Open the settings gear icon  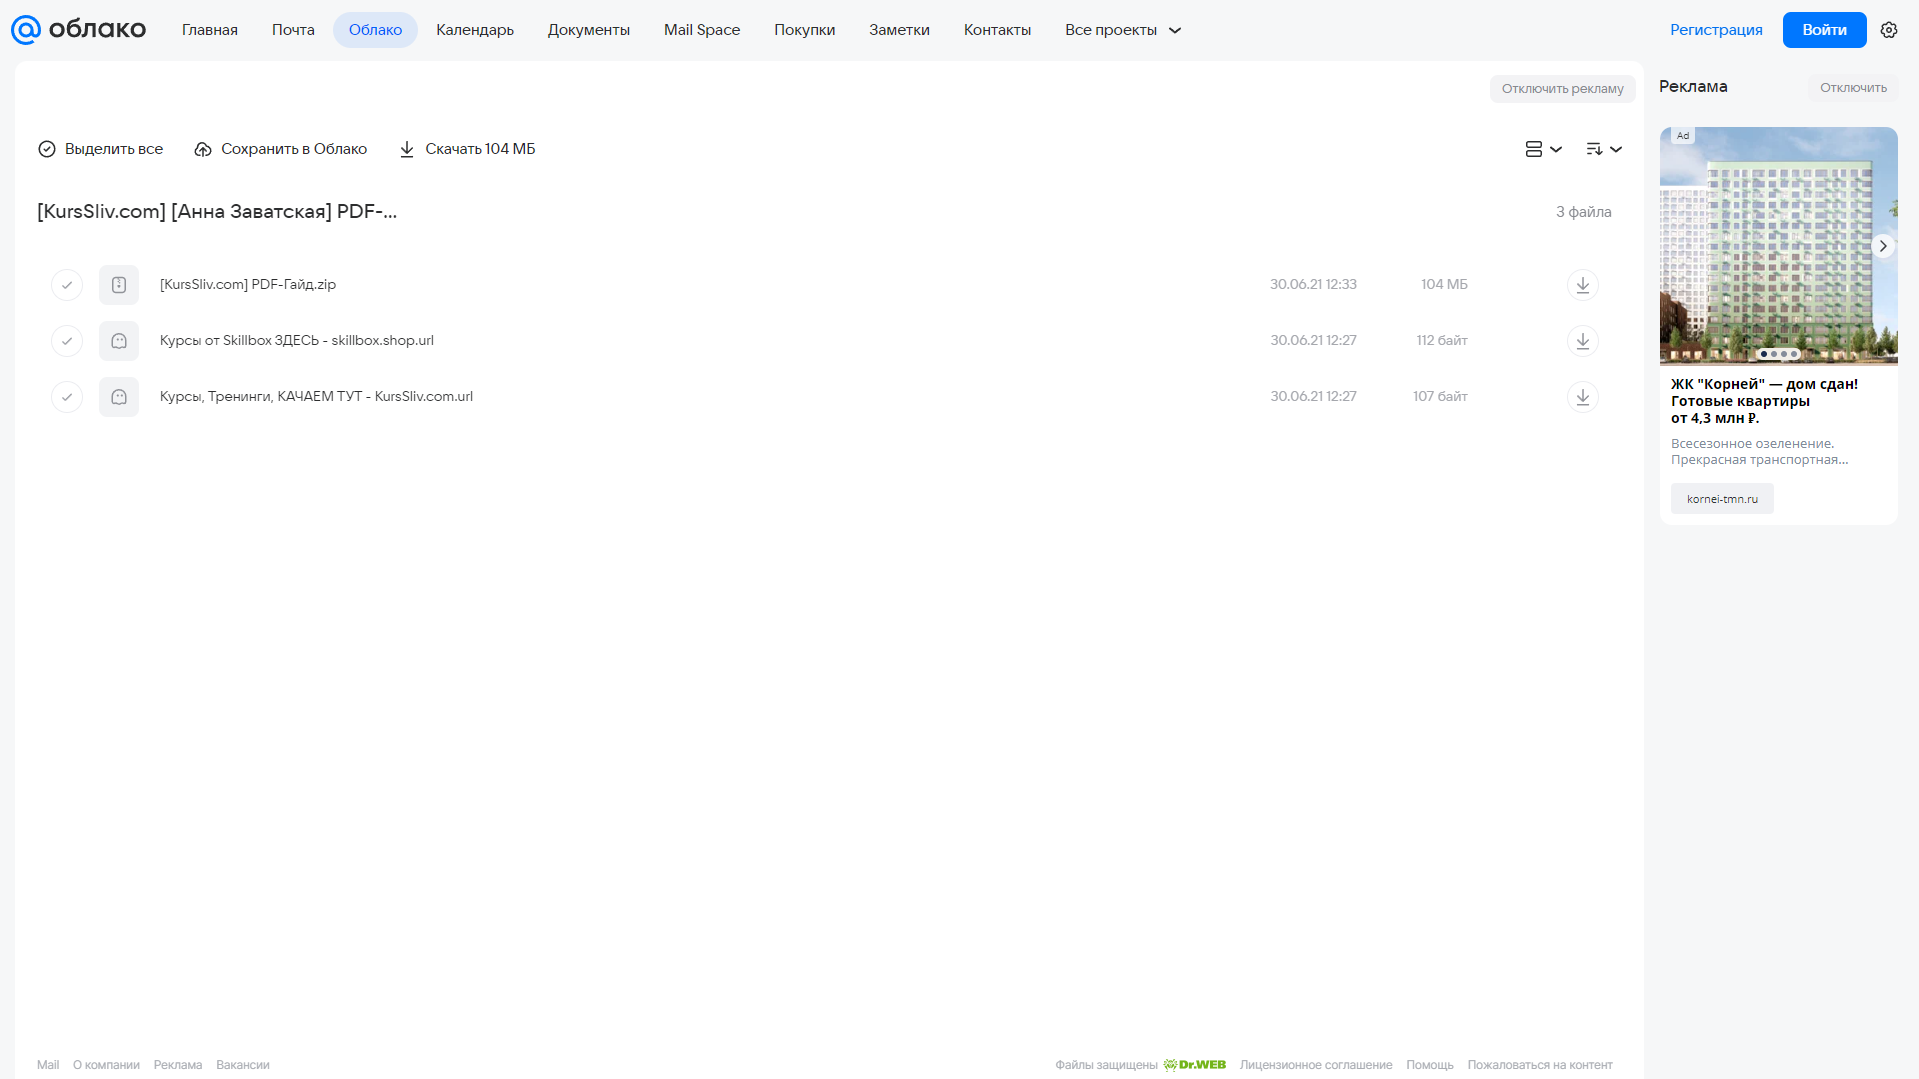point(1888,30)
